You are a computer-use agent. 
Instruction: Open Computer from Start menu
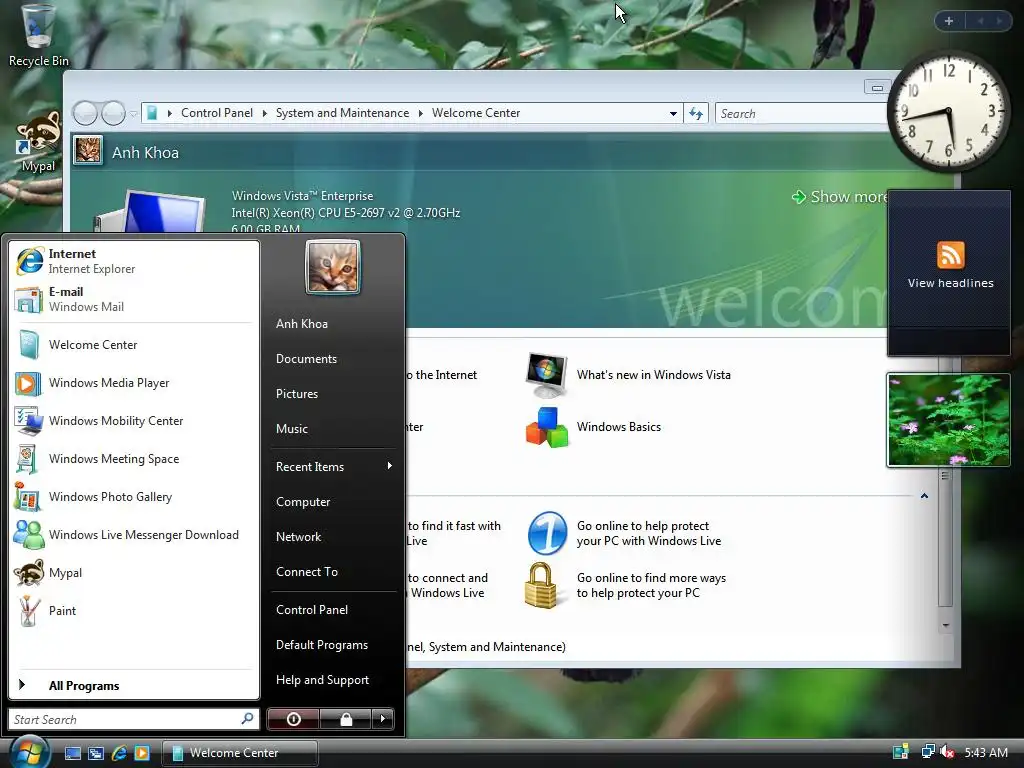[334, 502]
